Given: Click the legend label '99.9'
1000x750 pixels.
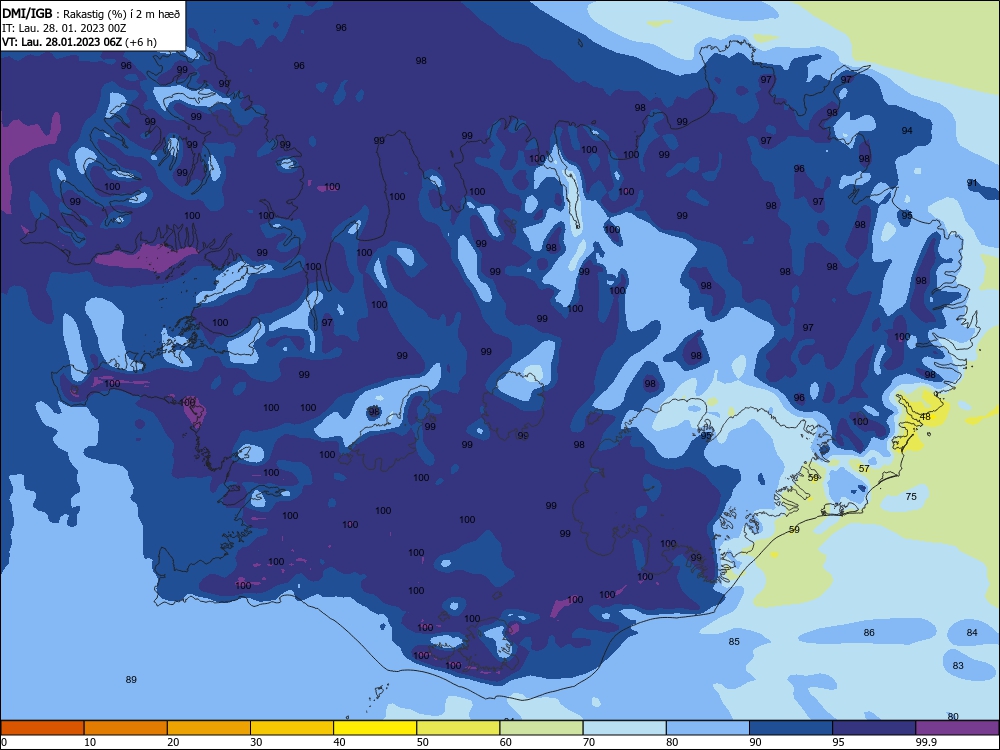Looking at the screenshot, I should (926, 742).
